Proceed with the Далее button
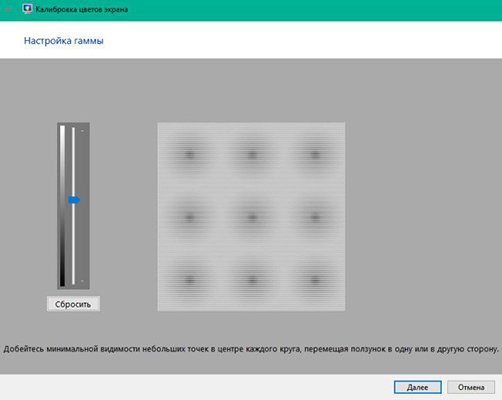The height and width of the screenshot is (400, 502). [x=418, y=387]
